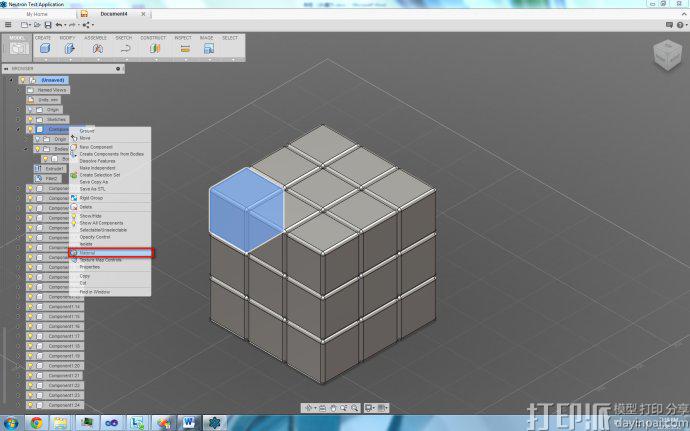Image resolution: width=690 pixels, height=431 pixels.
Task: Toggle lightbulb for Component1:20
Action: click(30, 365)
